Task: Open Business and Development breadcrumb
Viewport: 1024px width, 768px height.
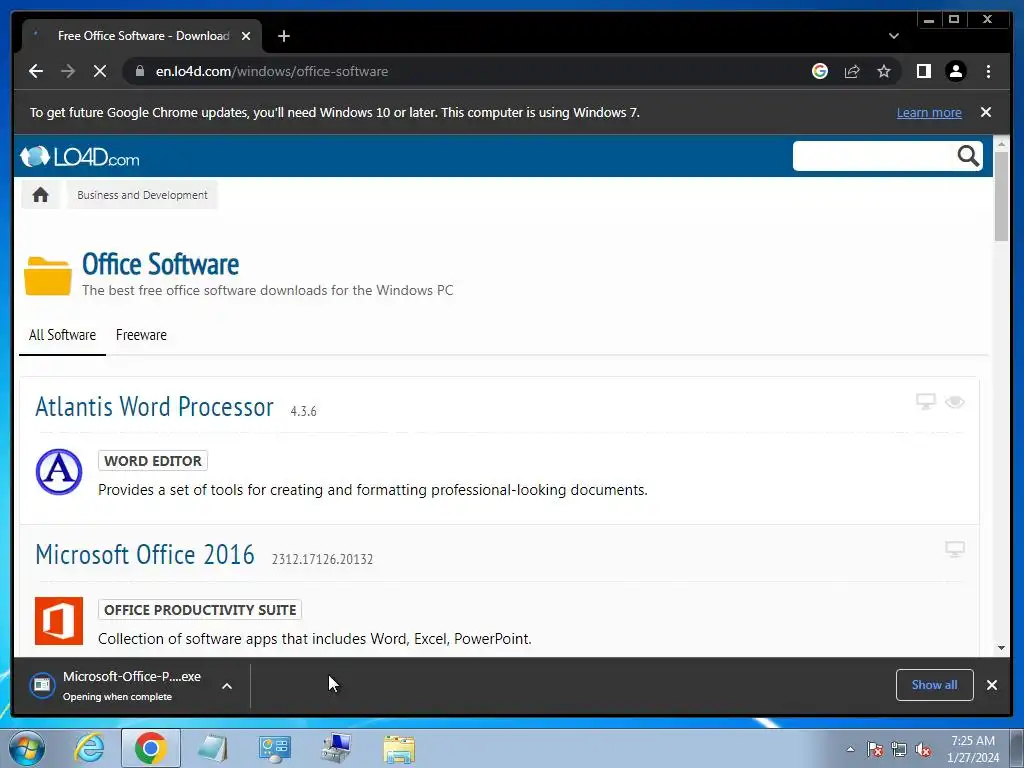Action: click(x=142, y=195)
